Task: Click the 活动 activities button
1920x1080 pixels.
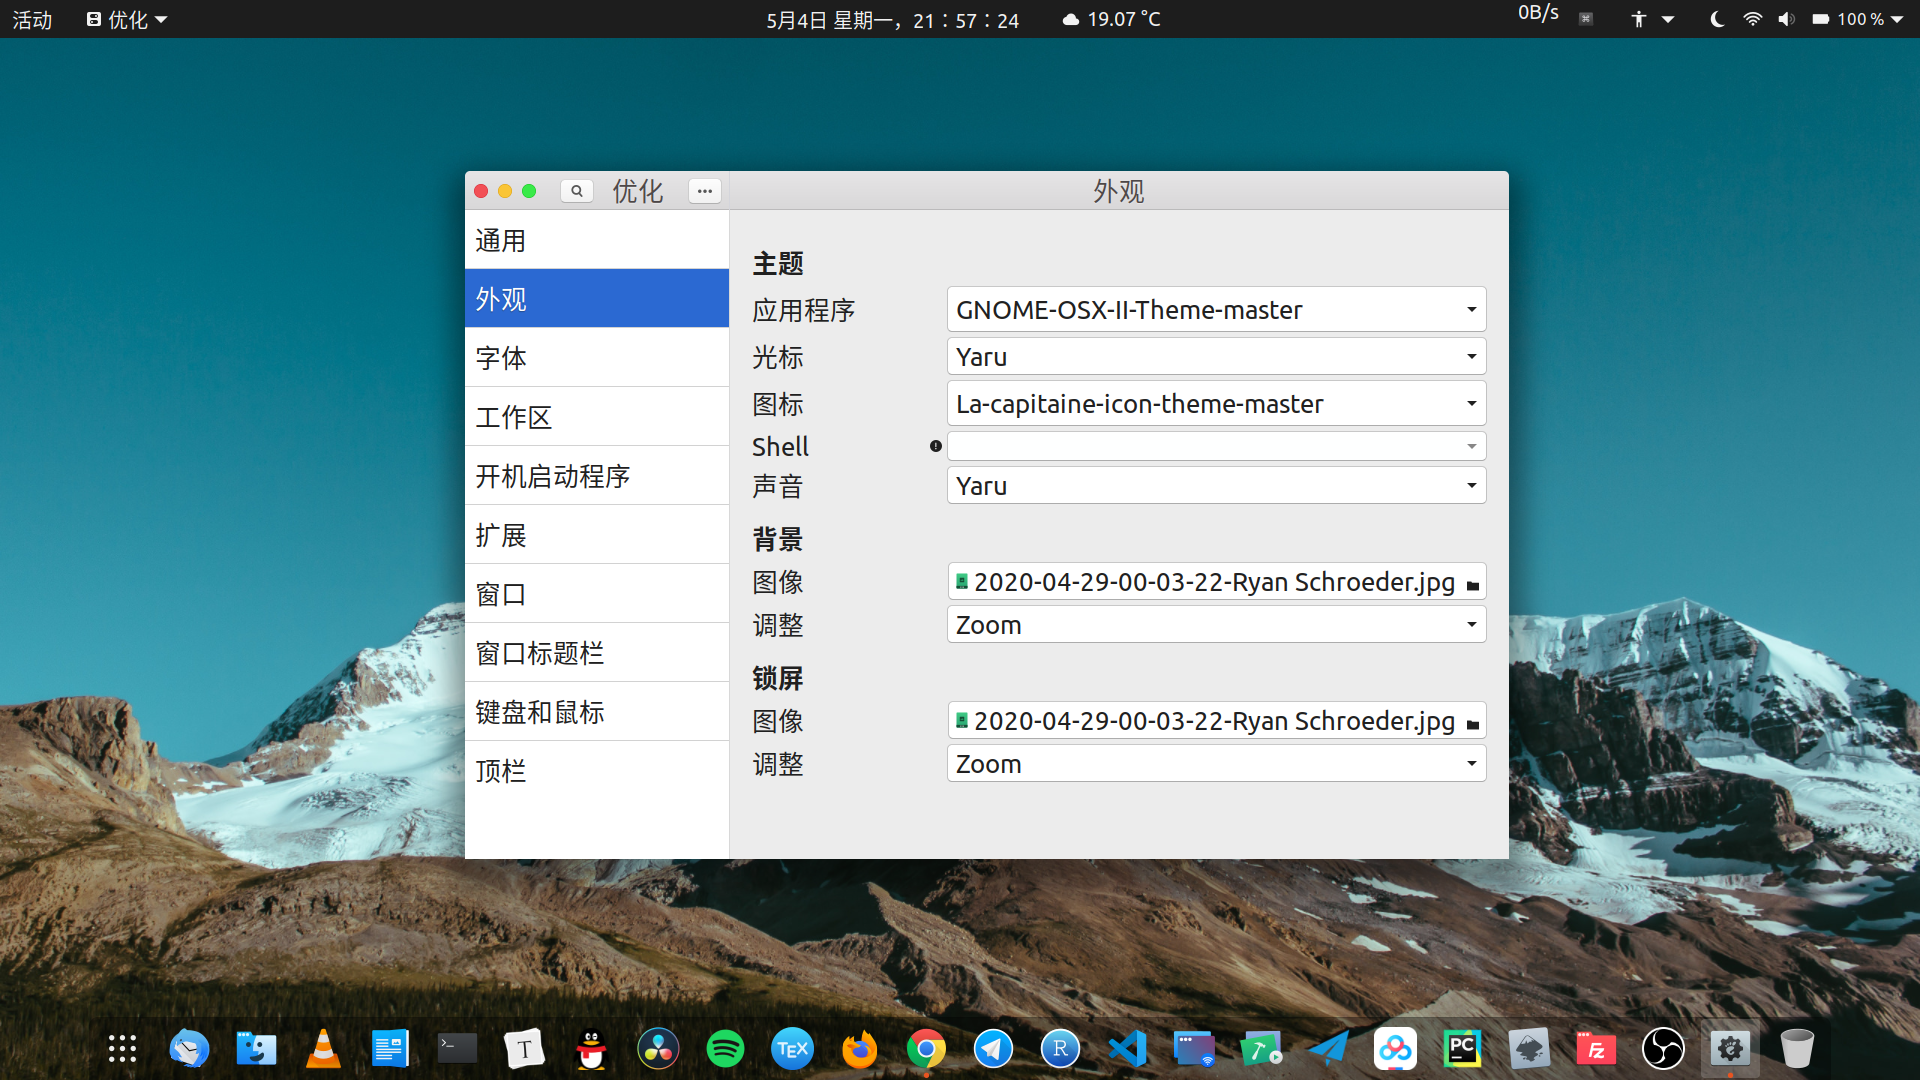Action: 32,19
